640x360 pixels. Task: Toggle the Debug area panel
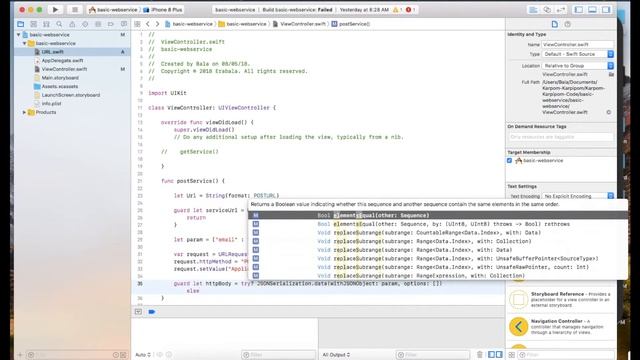592,9
